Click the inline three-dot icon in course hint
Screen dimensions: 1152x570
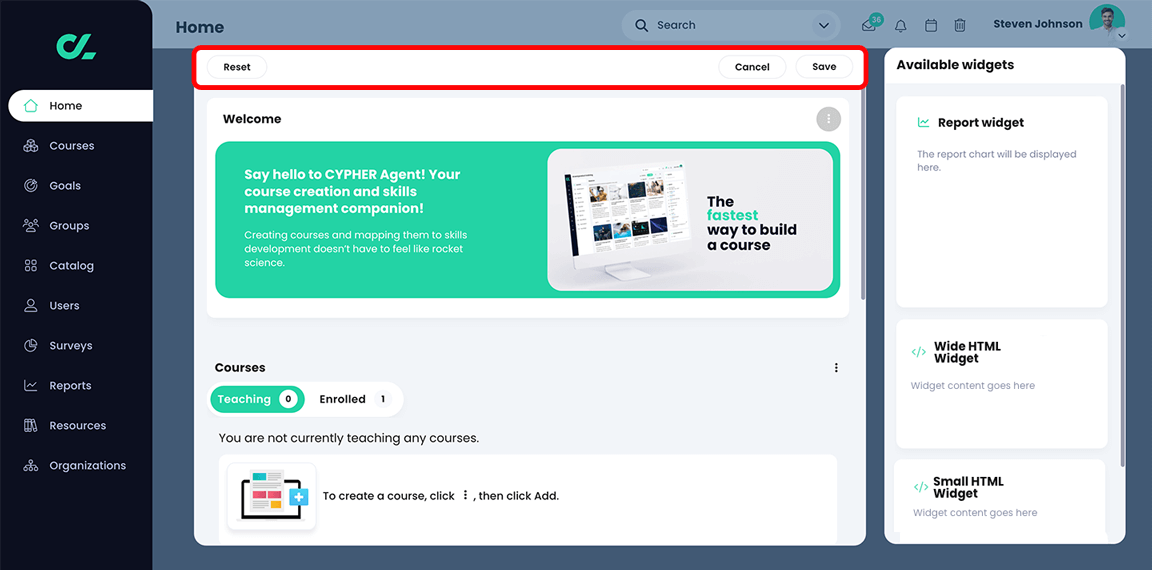(465, 496)
